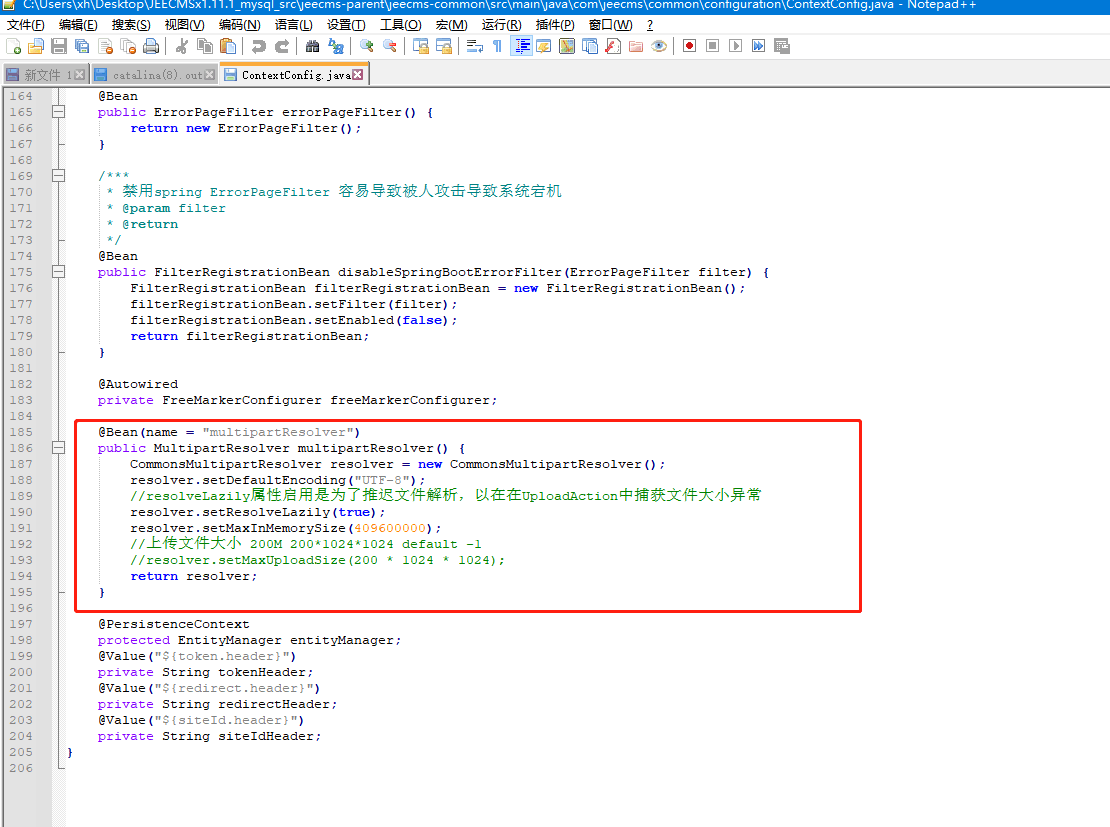
Task: Open the 编码(N) menu
Action: (x=239, y=25)
